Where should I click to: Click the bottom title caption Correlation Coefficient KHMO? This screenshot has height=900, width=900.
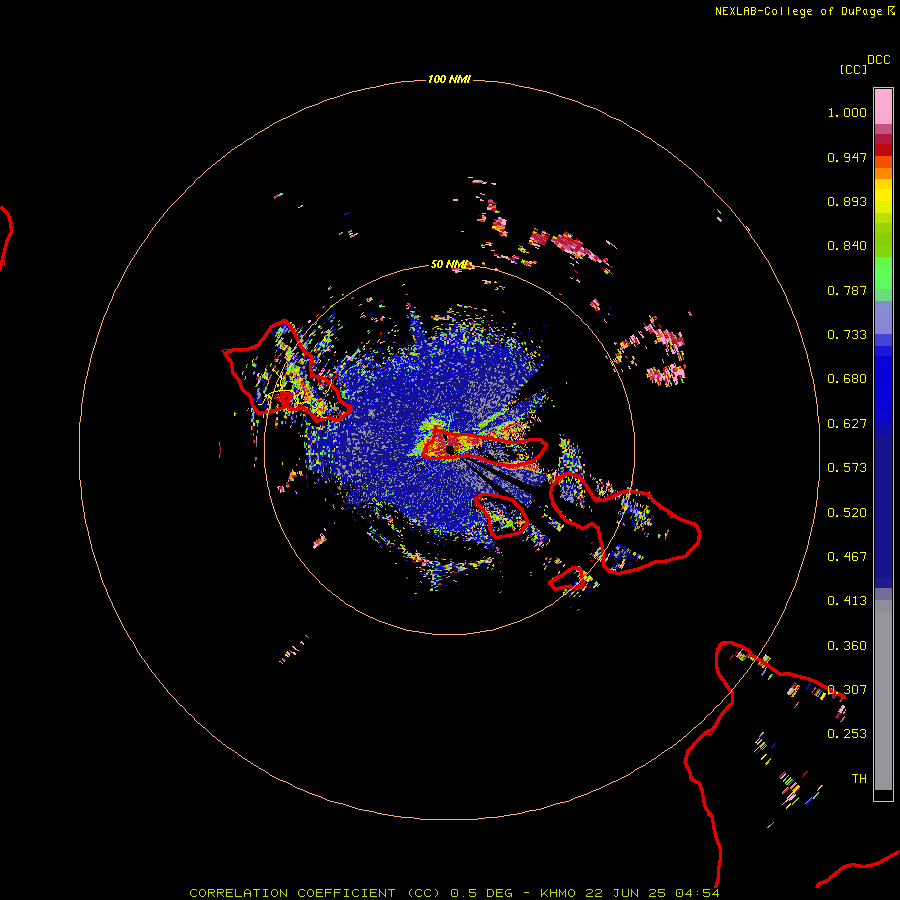(454, 893)
